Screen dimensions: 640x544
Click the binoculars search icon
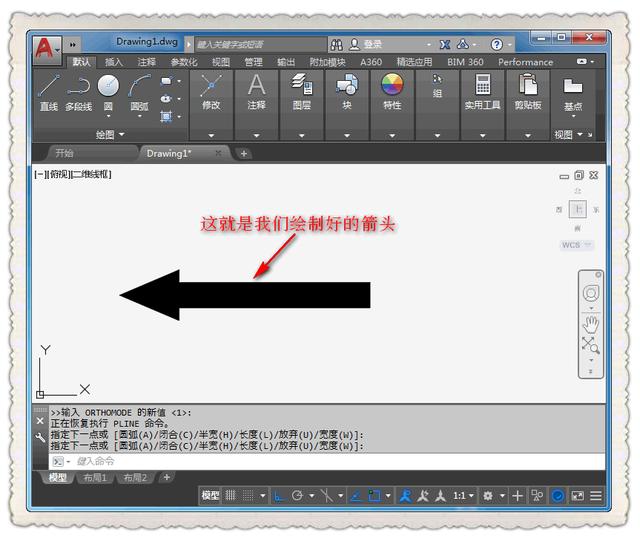point(336,45)
